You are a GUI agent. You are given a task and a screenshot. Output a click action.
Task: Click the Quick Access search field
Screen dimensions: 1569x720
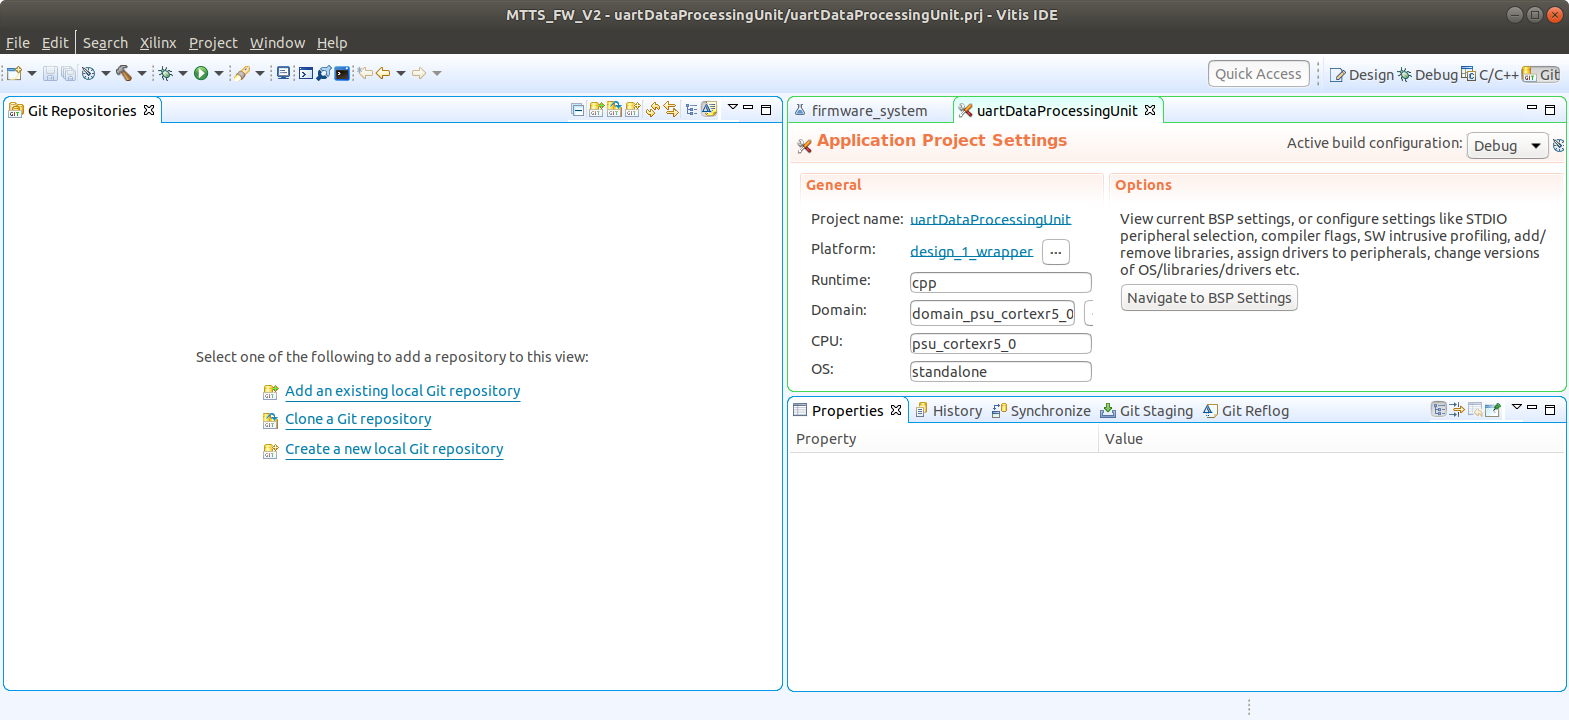pyautogui.click(x=1258, y=74)
